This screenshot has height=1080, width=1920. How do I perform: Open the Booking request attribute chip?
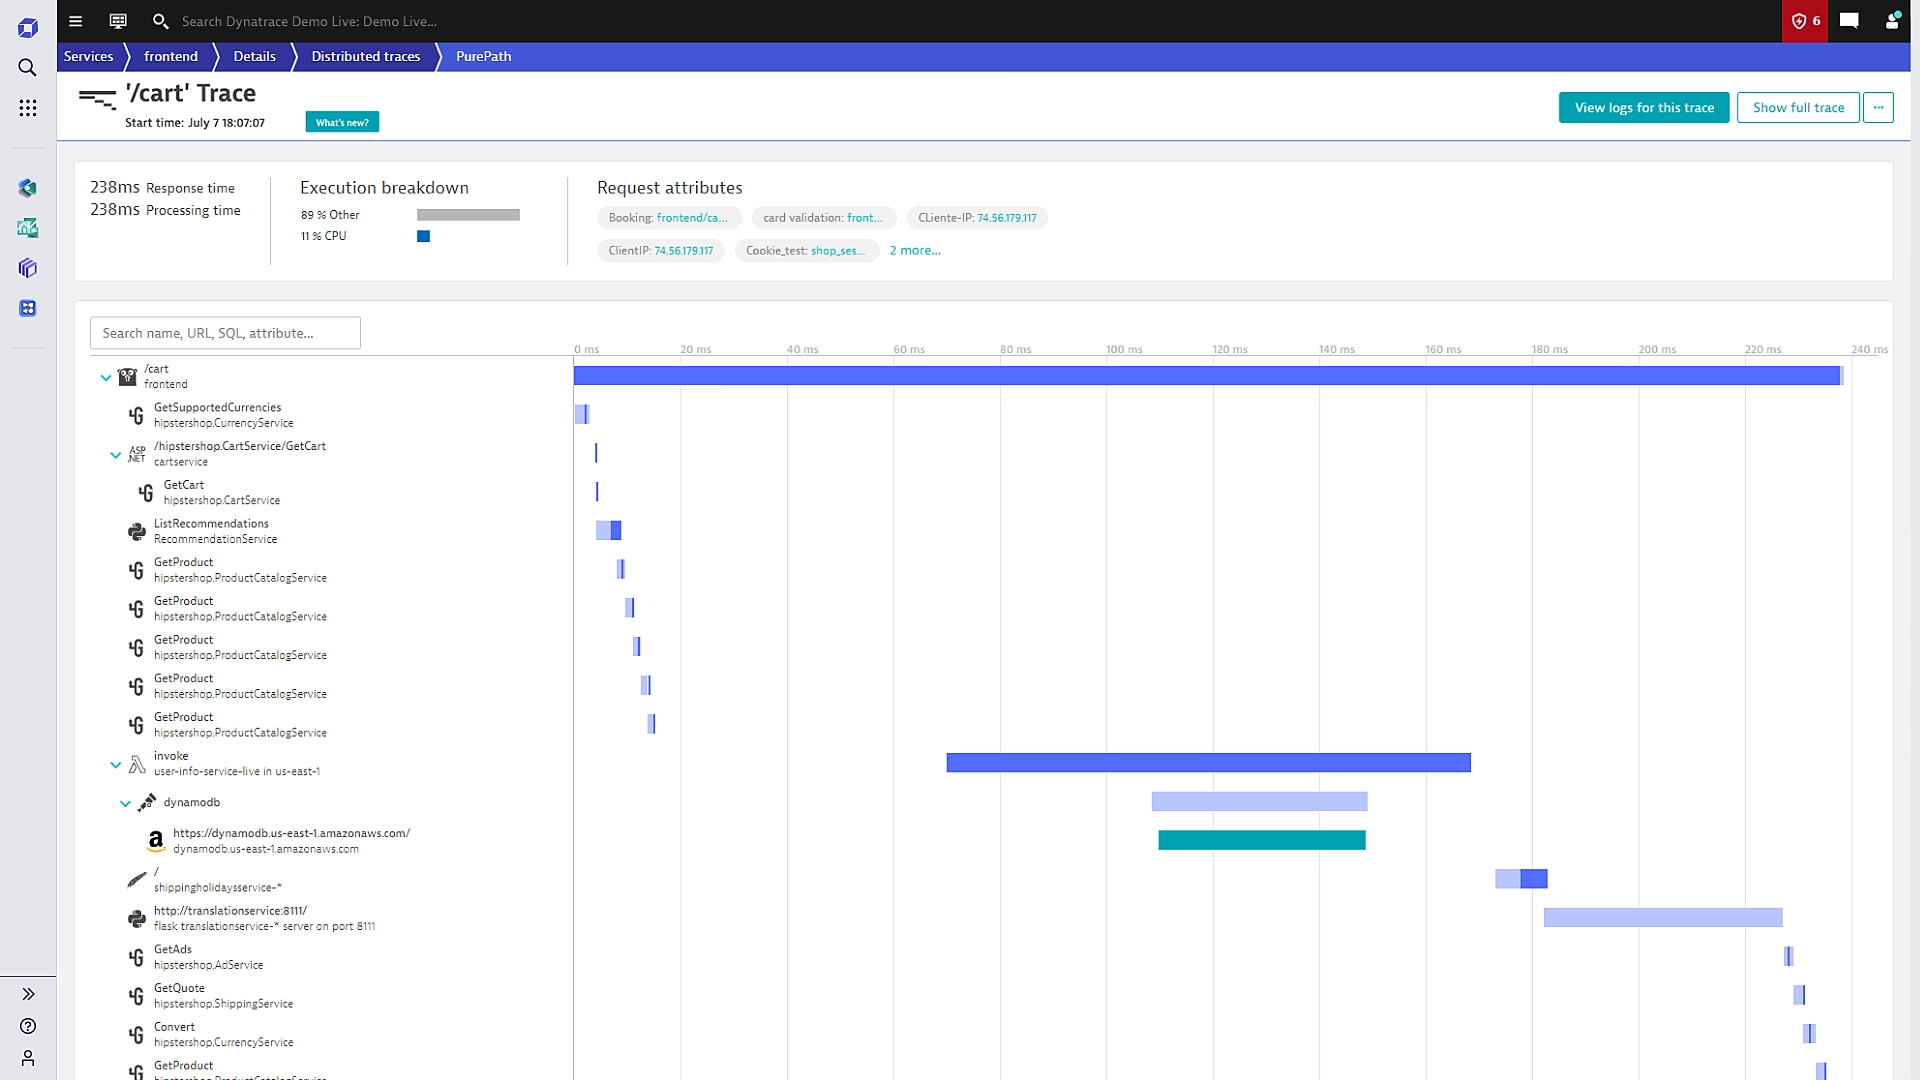click(668, 217)
